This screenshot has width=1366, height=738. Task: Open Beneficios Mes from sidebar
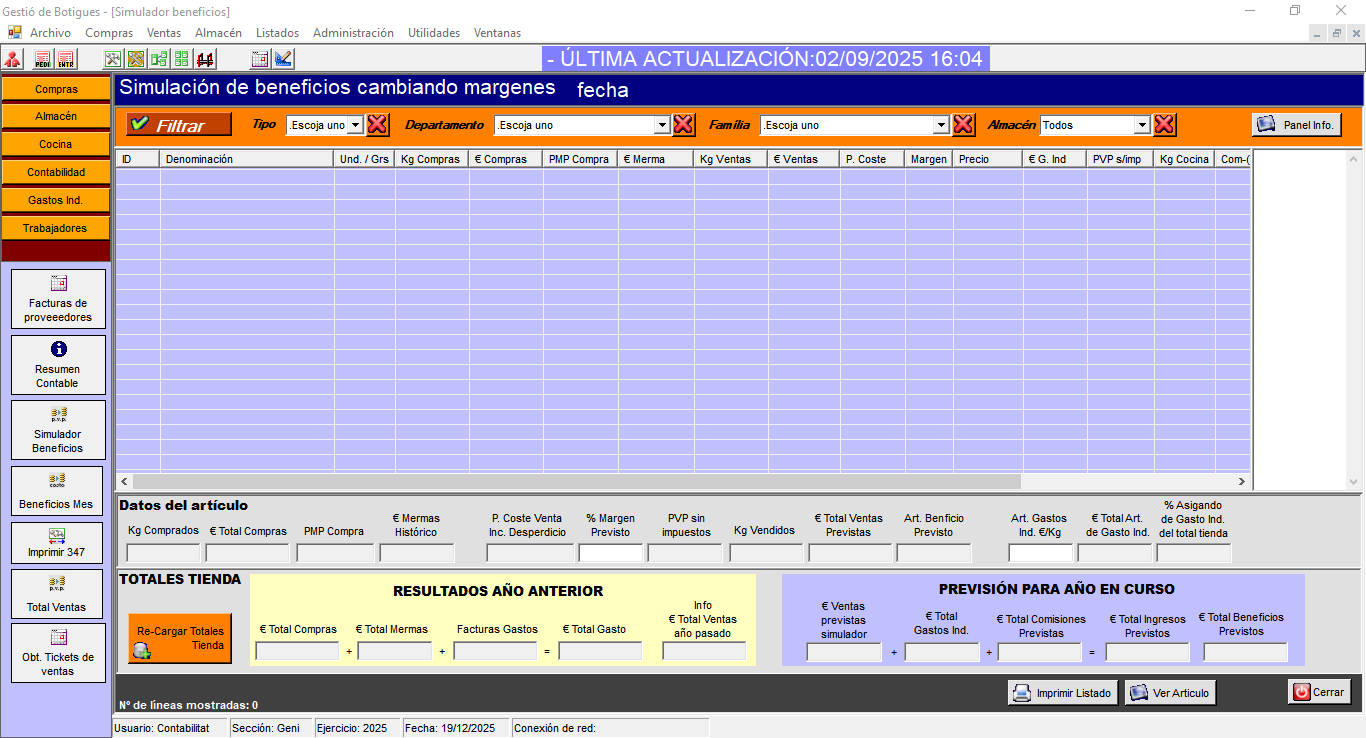[x=57, y=492]
